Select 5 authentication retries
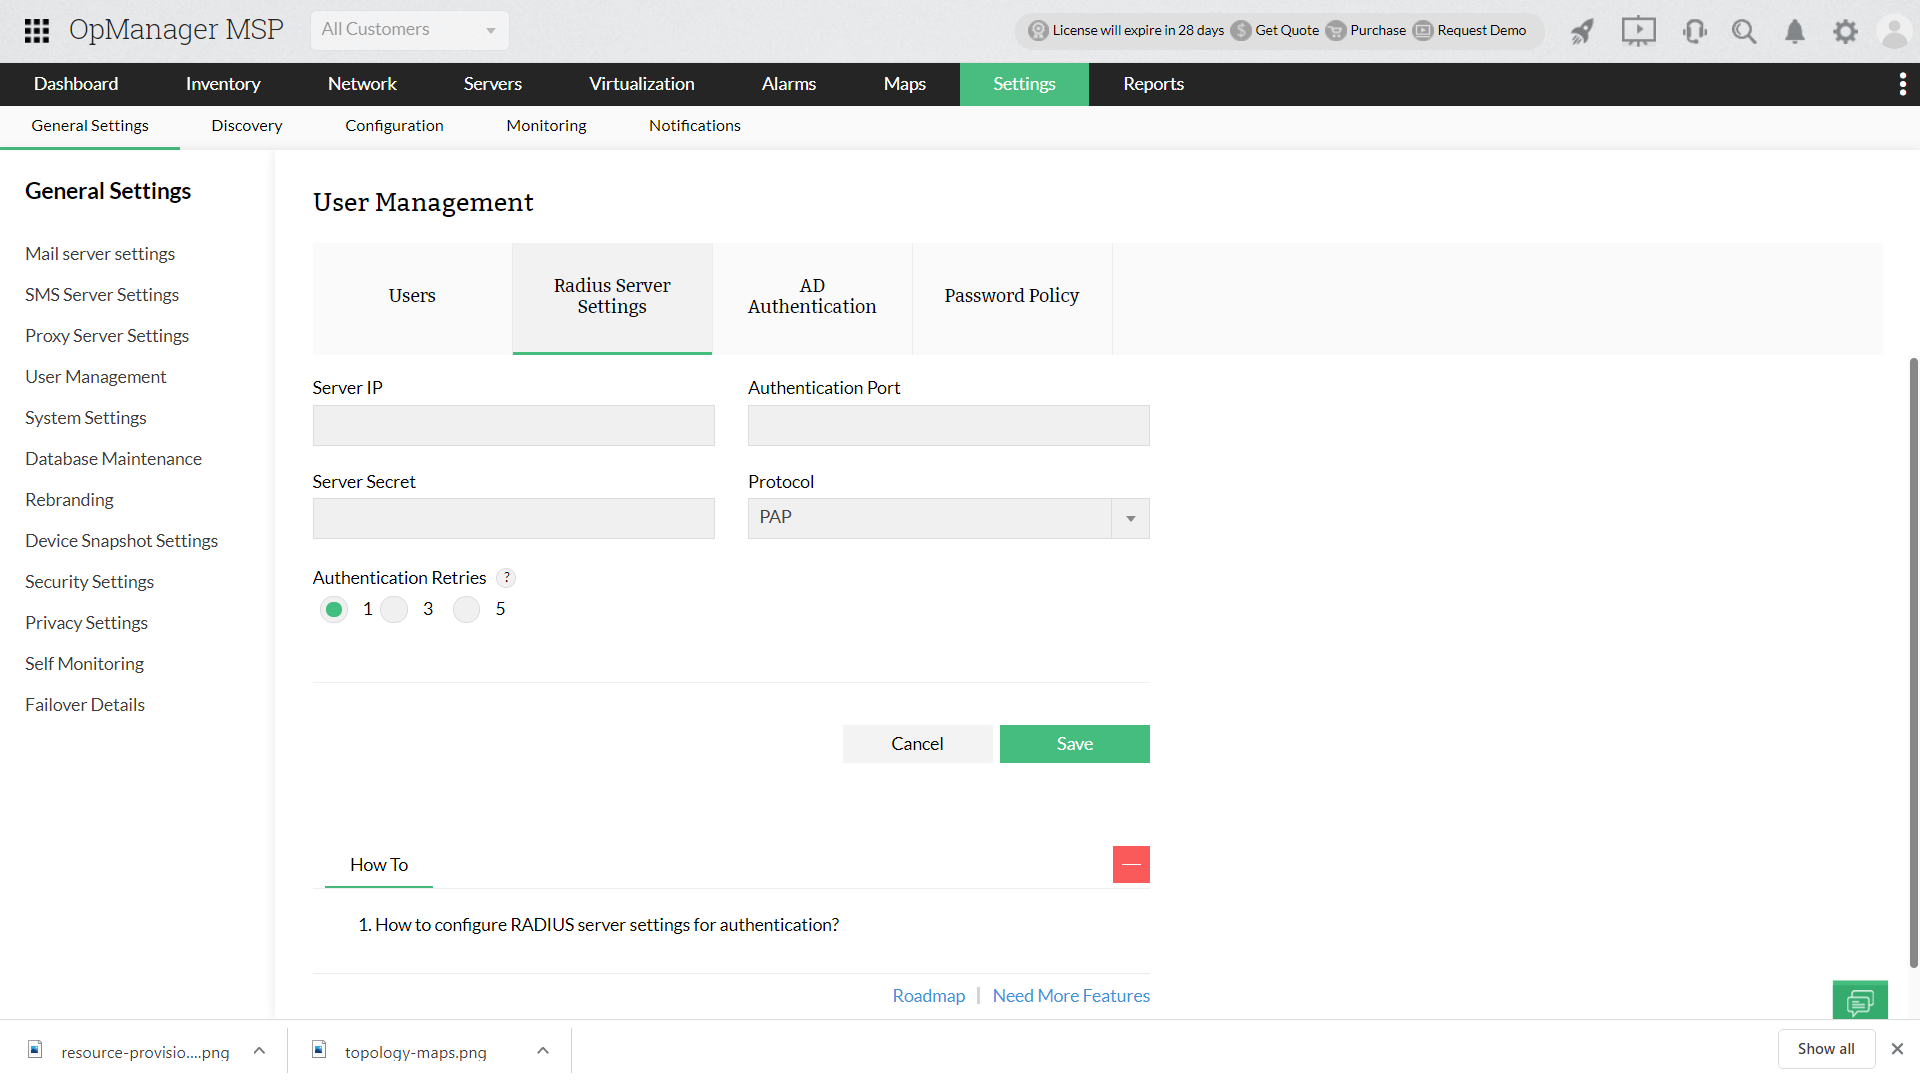Viewport: 1920px width, 1080px height. (467, 609)
